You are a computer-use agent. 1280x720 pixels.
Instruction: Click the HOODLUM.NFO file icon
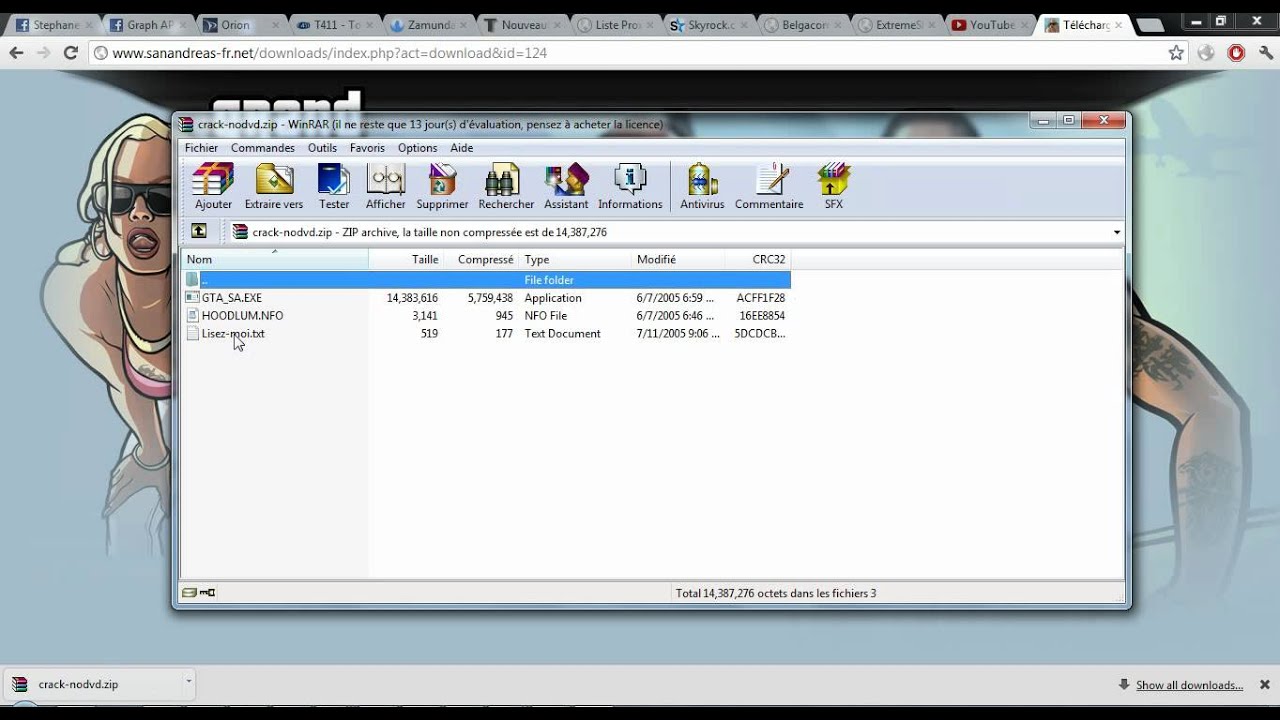(192, 316)
